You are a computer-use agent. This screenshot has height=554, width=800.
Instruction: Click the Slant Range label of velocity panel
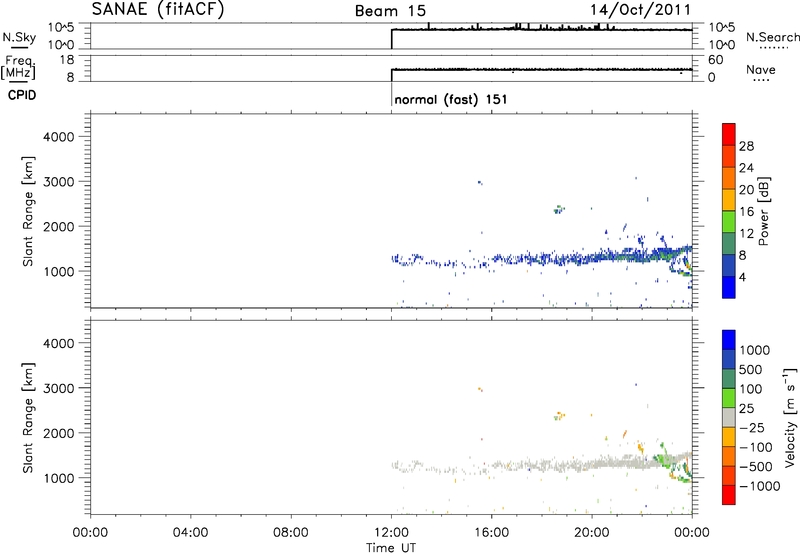[28, 418]
